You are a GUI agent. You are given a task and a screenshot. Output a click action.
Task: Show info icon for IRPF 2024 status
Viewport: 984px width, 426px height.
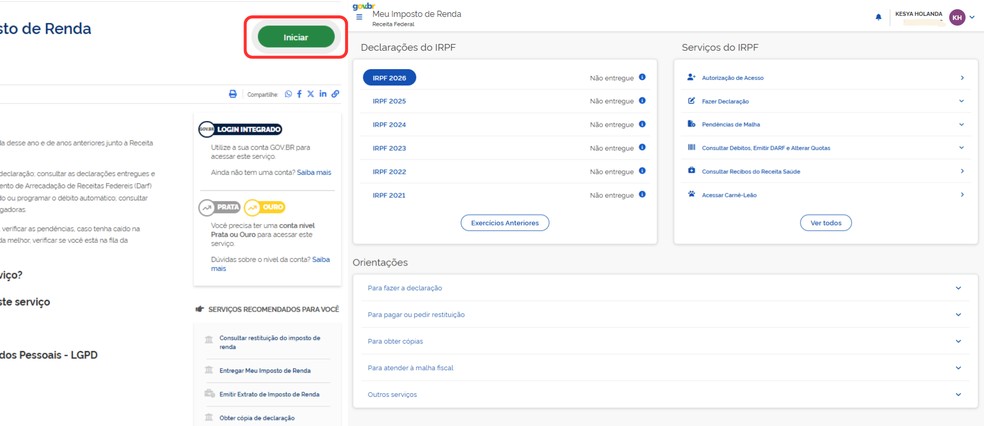point(642,124)
